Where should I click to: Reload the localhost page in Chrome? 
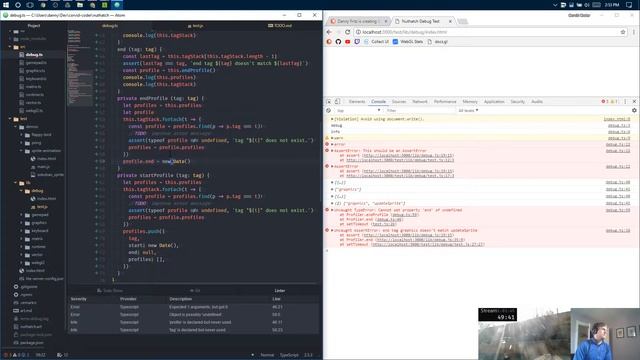tap(347, 32)
